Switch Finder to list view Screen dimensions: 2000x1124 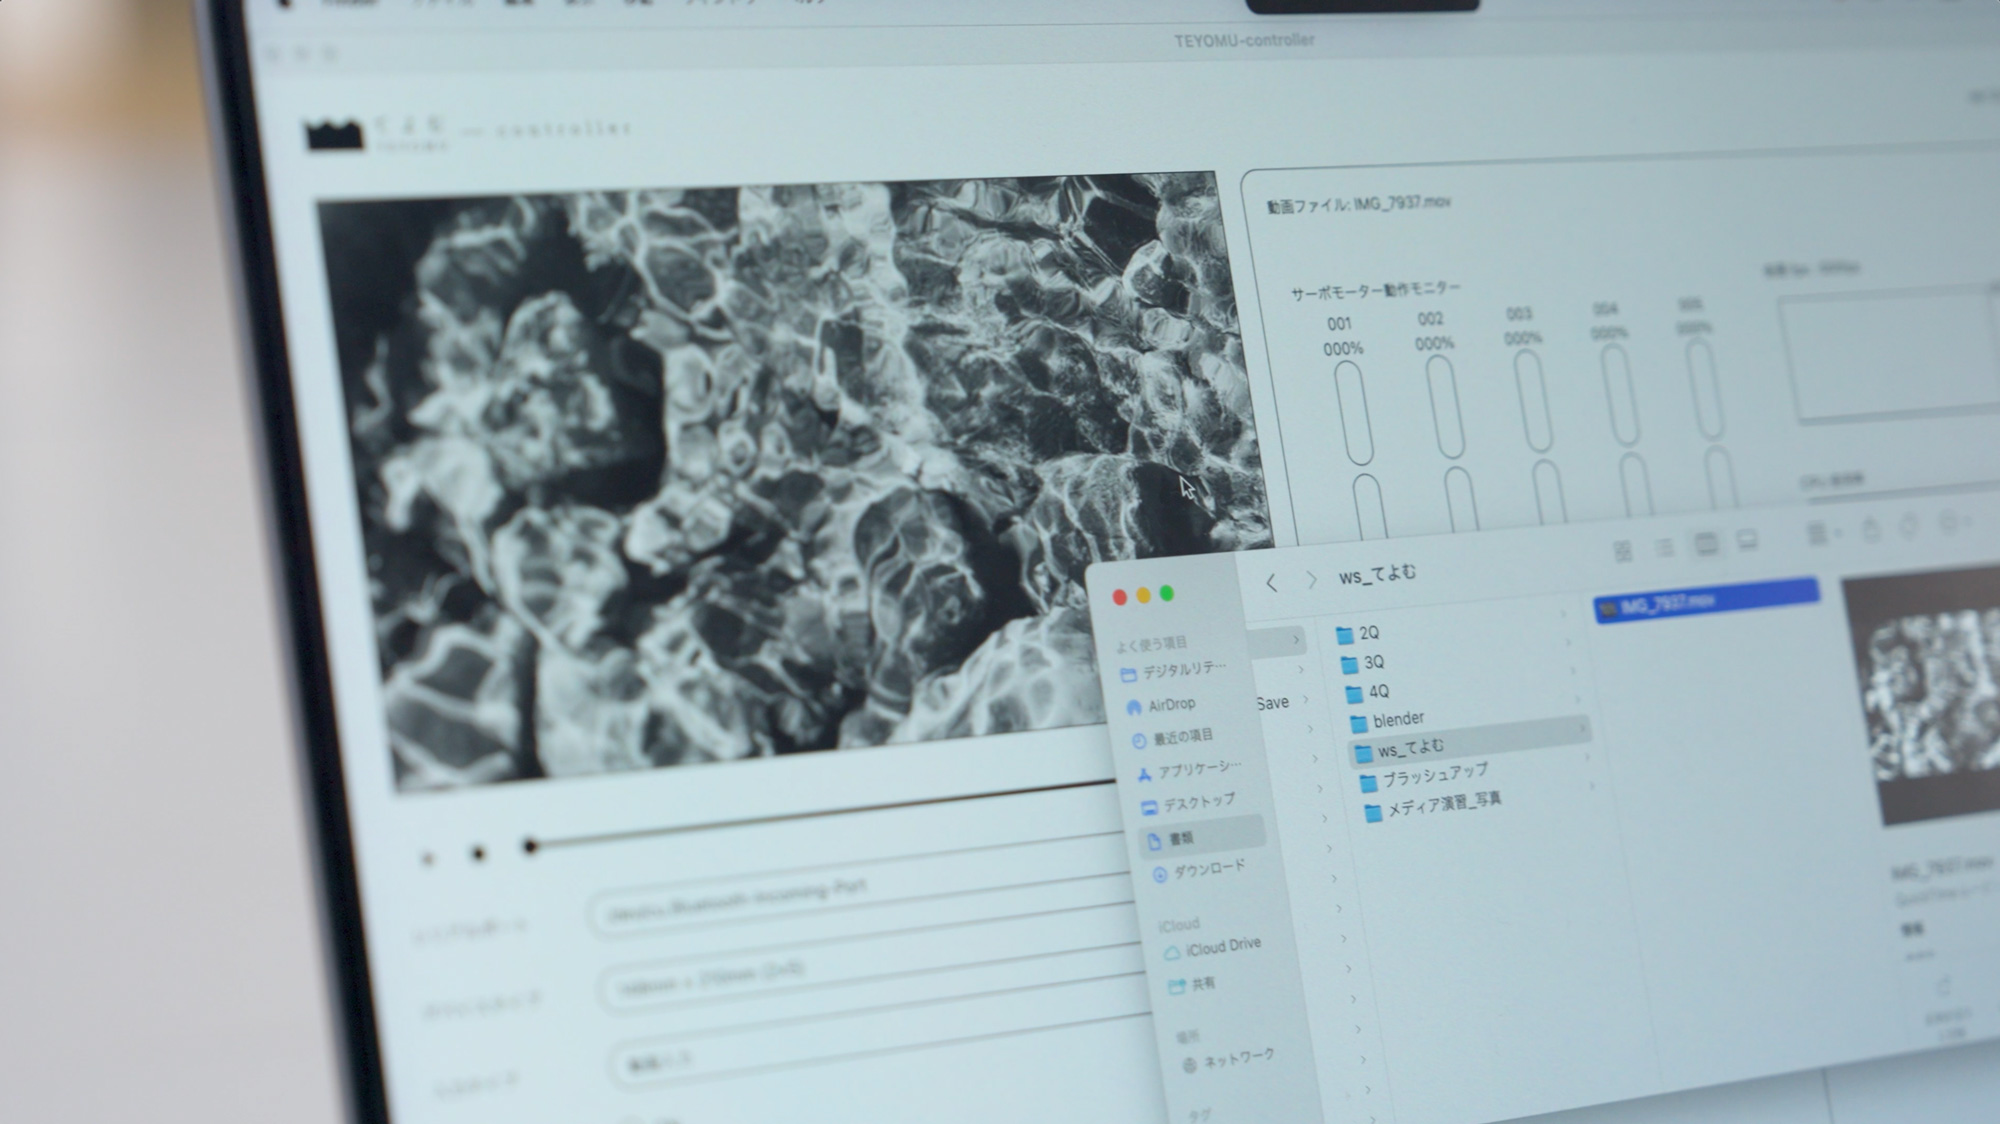pos(1664,547)
